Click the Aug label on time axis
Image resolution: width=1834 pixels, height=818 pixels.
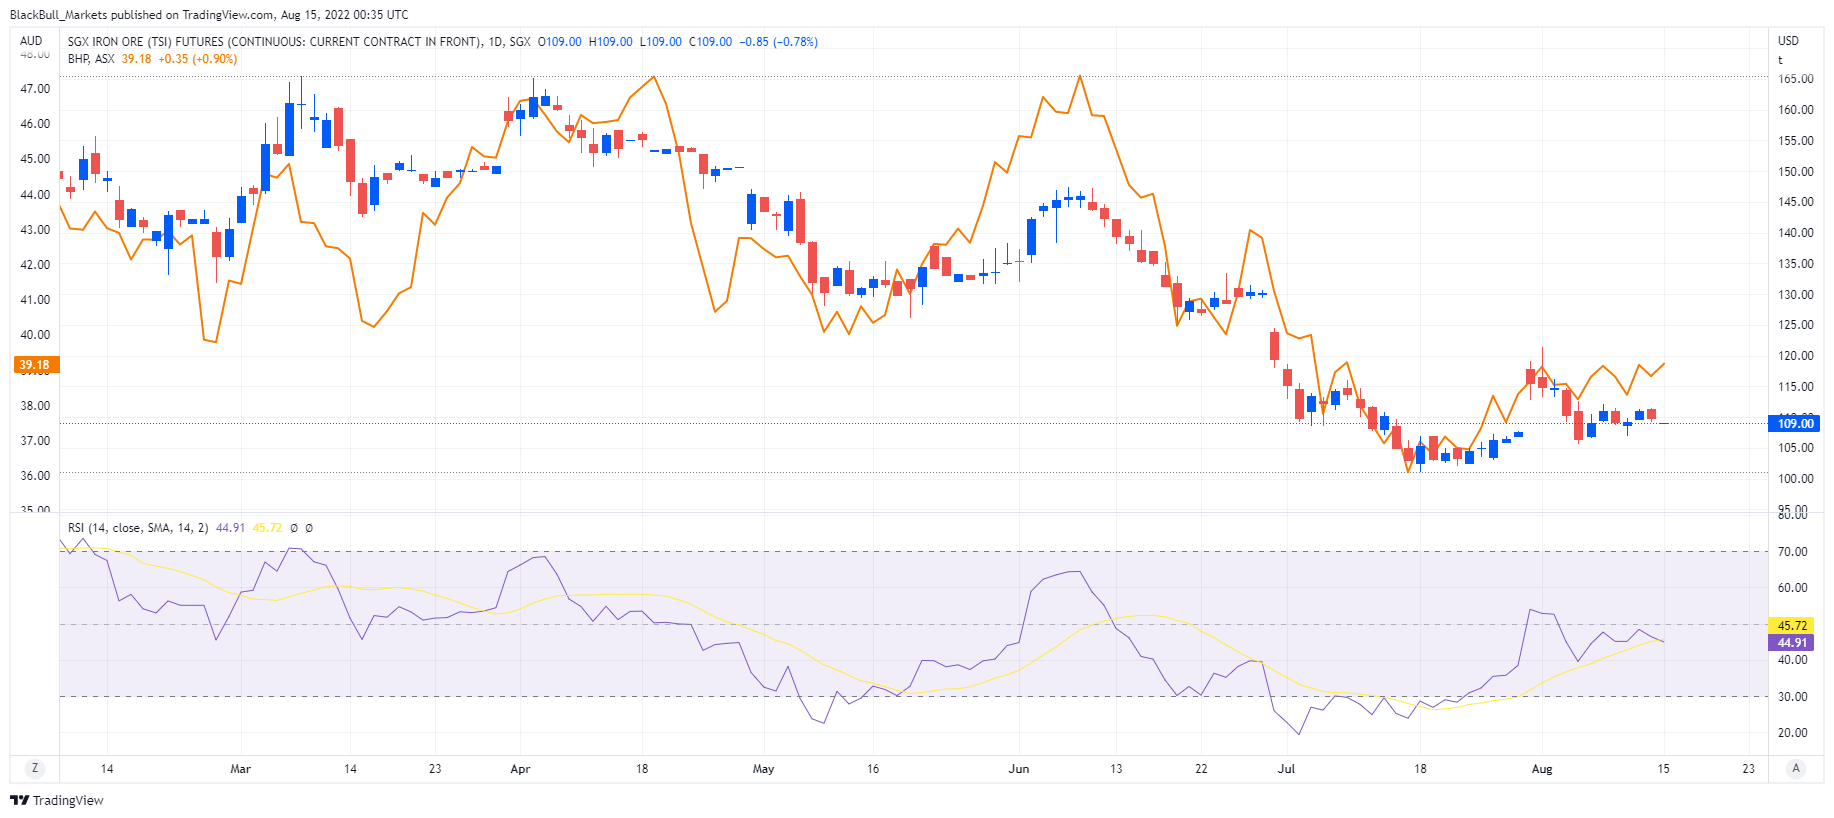(1542, 769)
